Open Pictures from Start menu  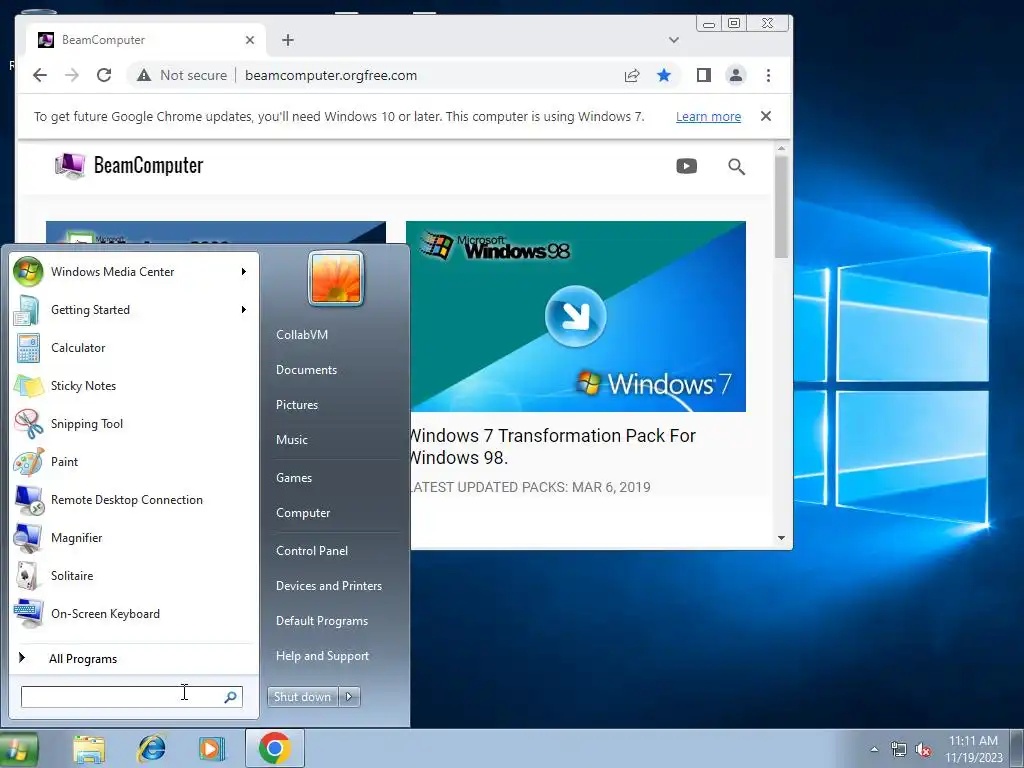(x=296, y=405)
